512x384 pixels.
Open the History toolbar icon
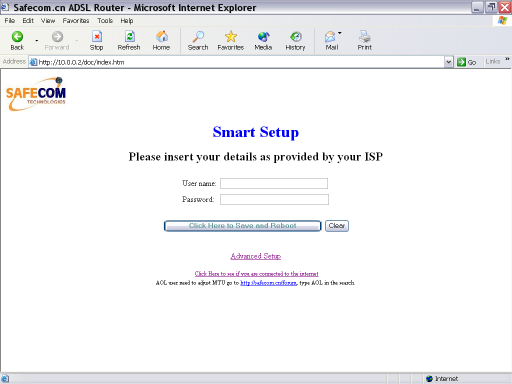296,36
